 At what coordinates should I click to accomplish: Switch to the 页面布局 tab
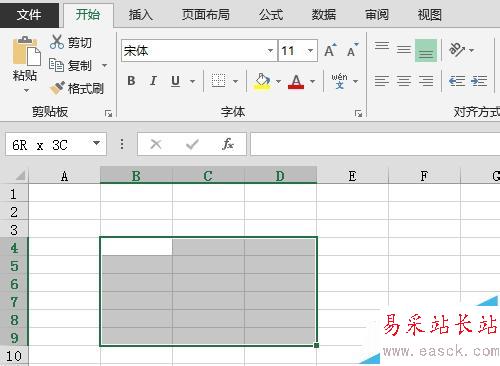coord(206,15)
